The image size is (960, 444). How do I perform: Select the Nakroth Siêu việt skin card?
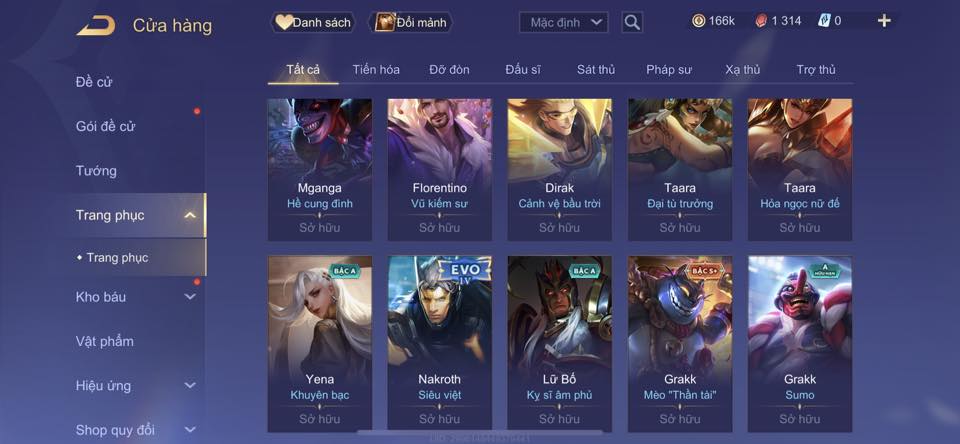click(440, 344)
